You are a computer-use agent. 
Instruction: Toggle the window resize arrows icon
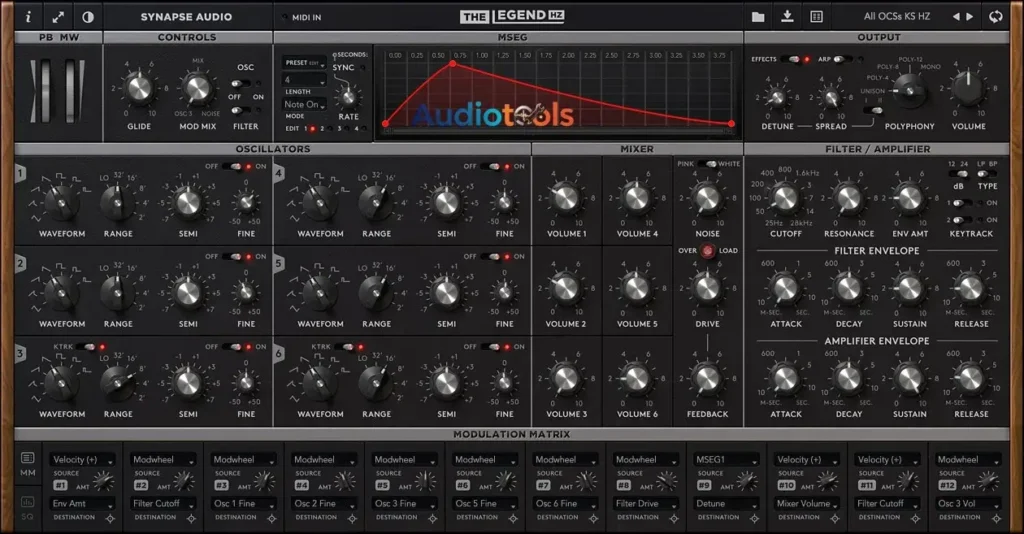(x=58, y=17)
